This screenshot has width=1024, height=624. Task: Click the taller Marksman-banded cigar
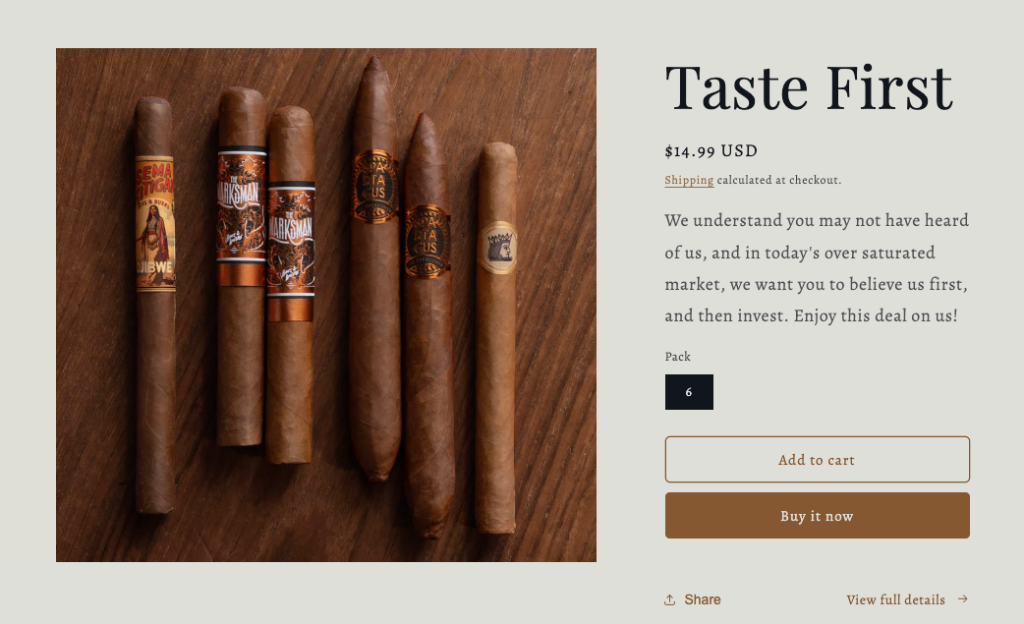tap(241, 266)
